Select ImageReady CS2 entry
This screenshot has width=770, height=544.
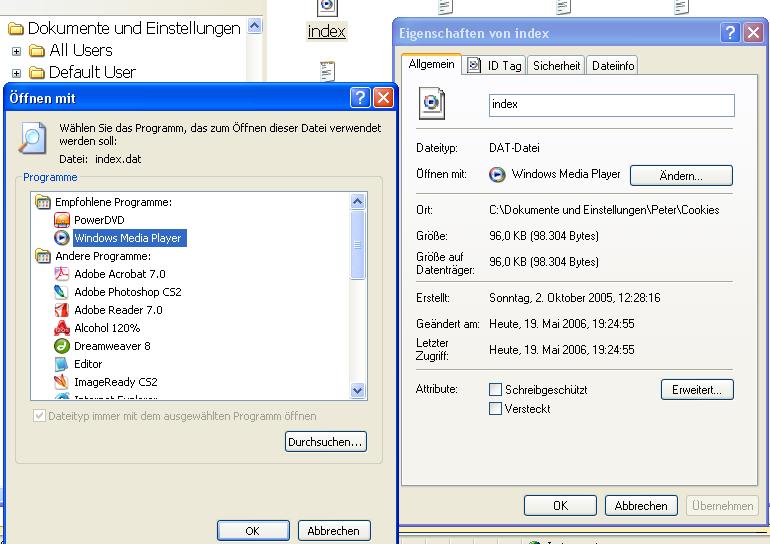[115, 382]
